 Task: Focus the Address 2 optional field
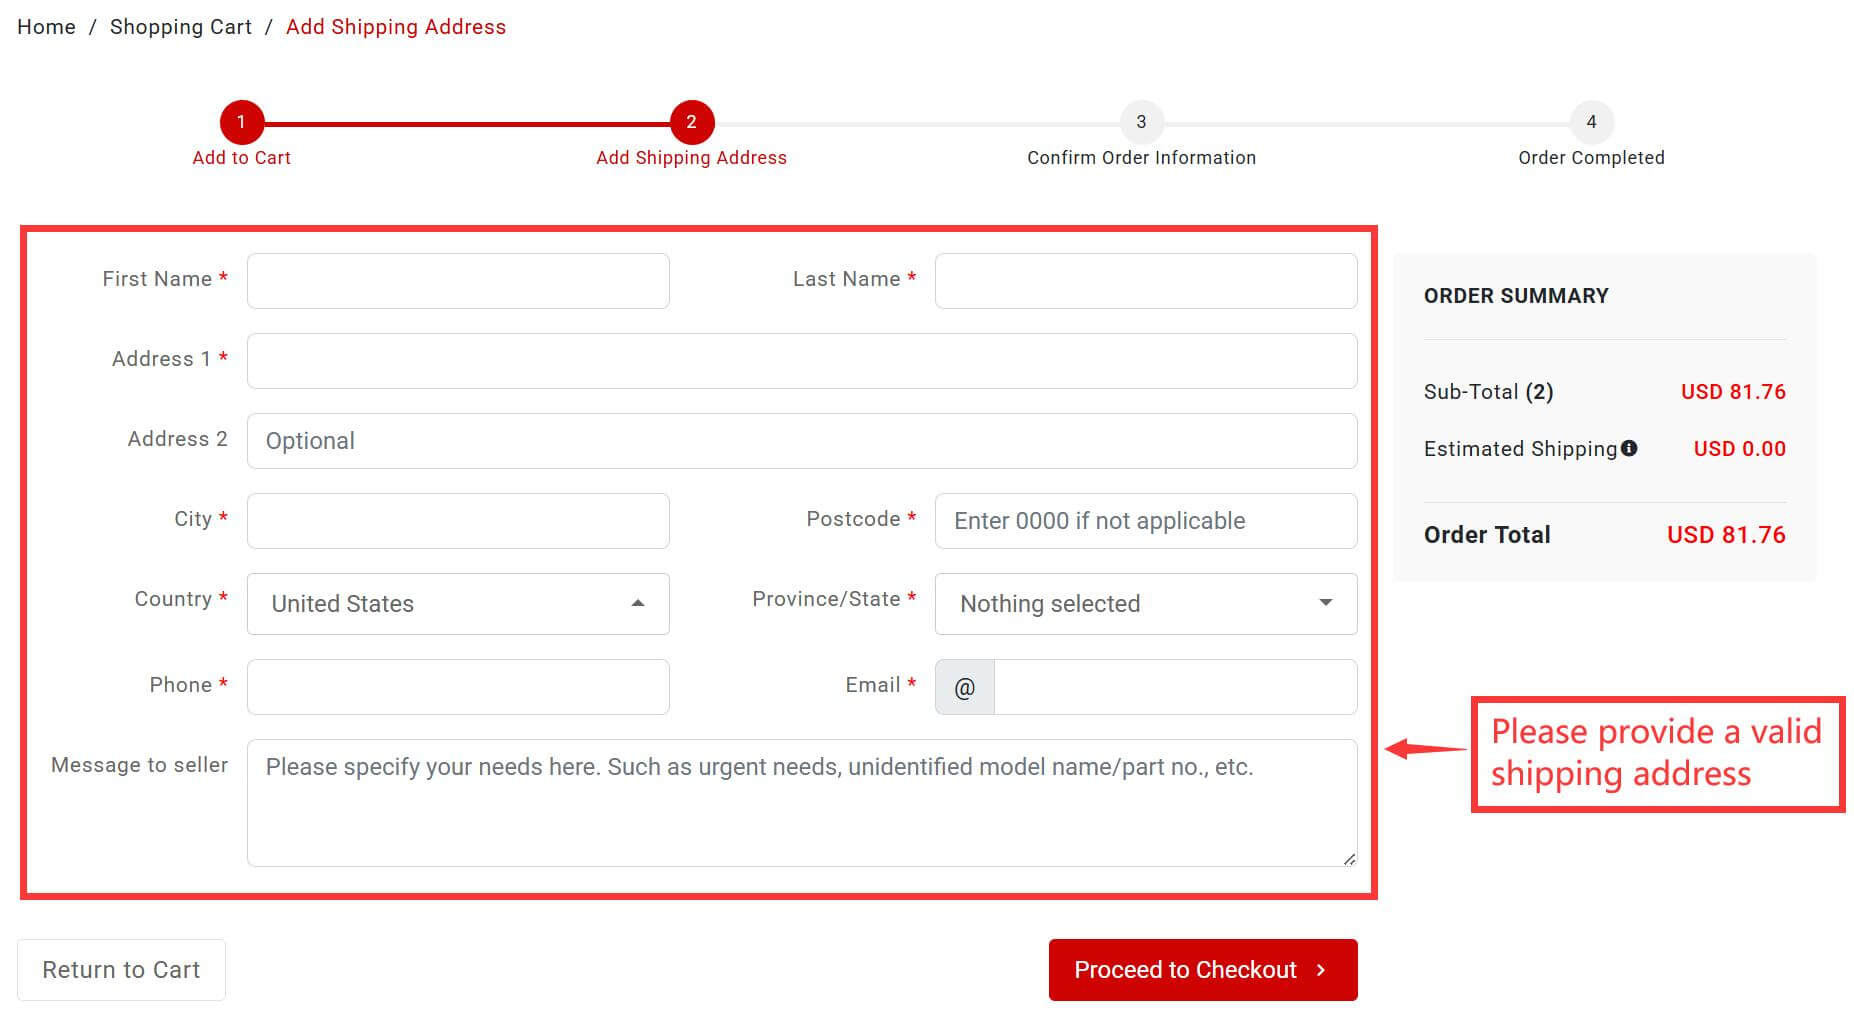point(802,441)
